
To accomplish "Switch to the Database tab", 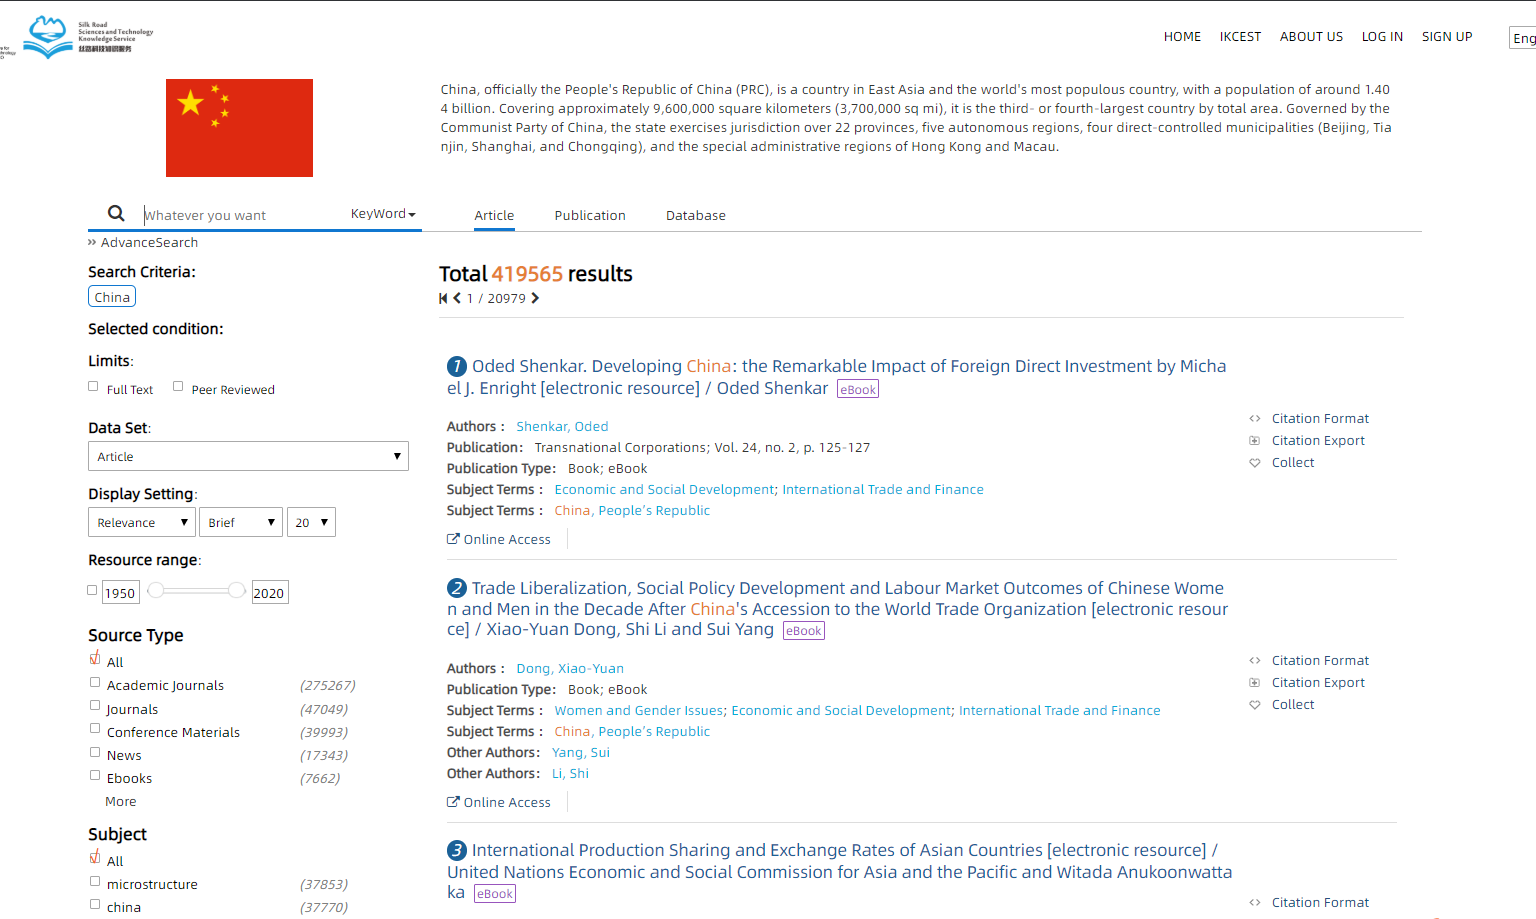I will 696,216.
